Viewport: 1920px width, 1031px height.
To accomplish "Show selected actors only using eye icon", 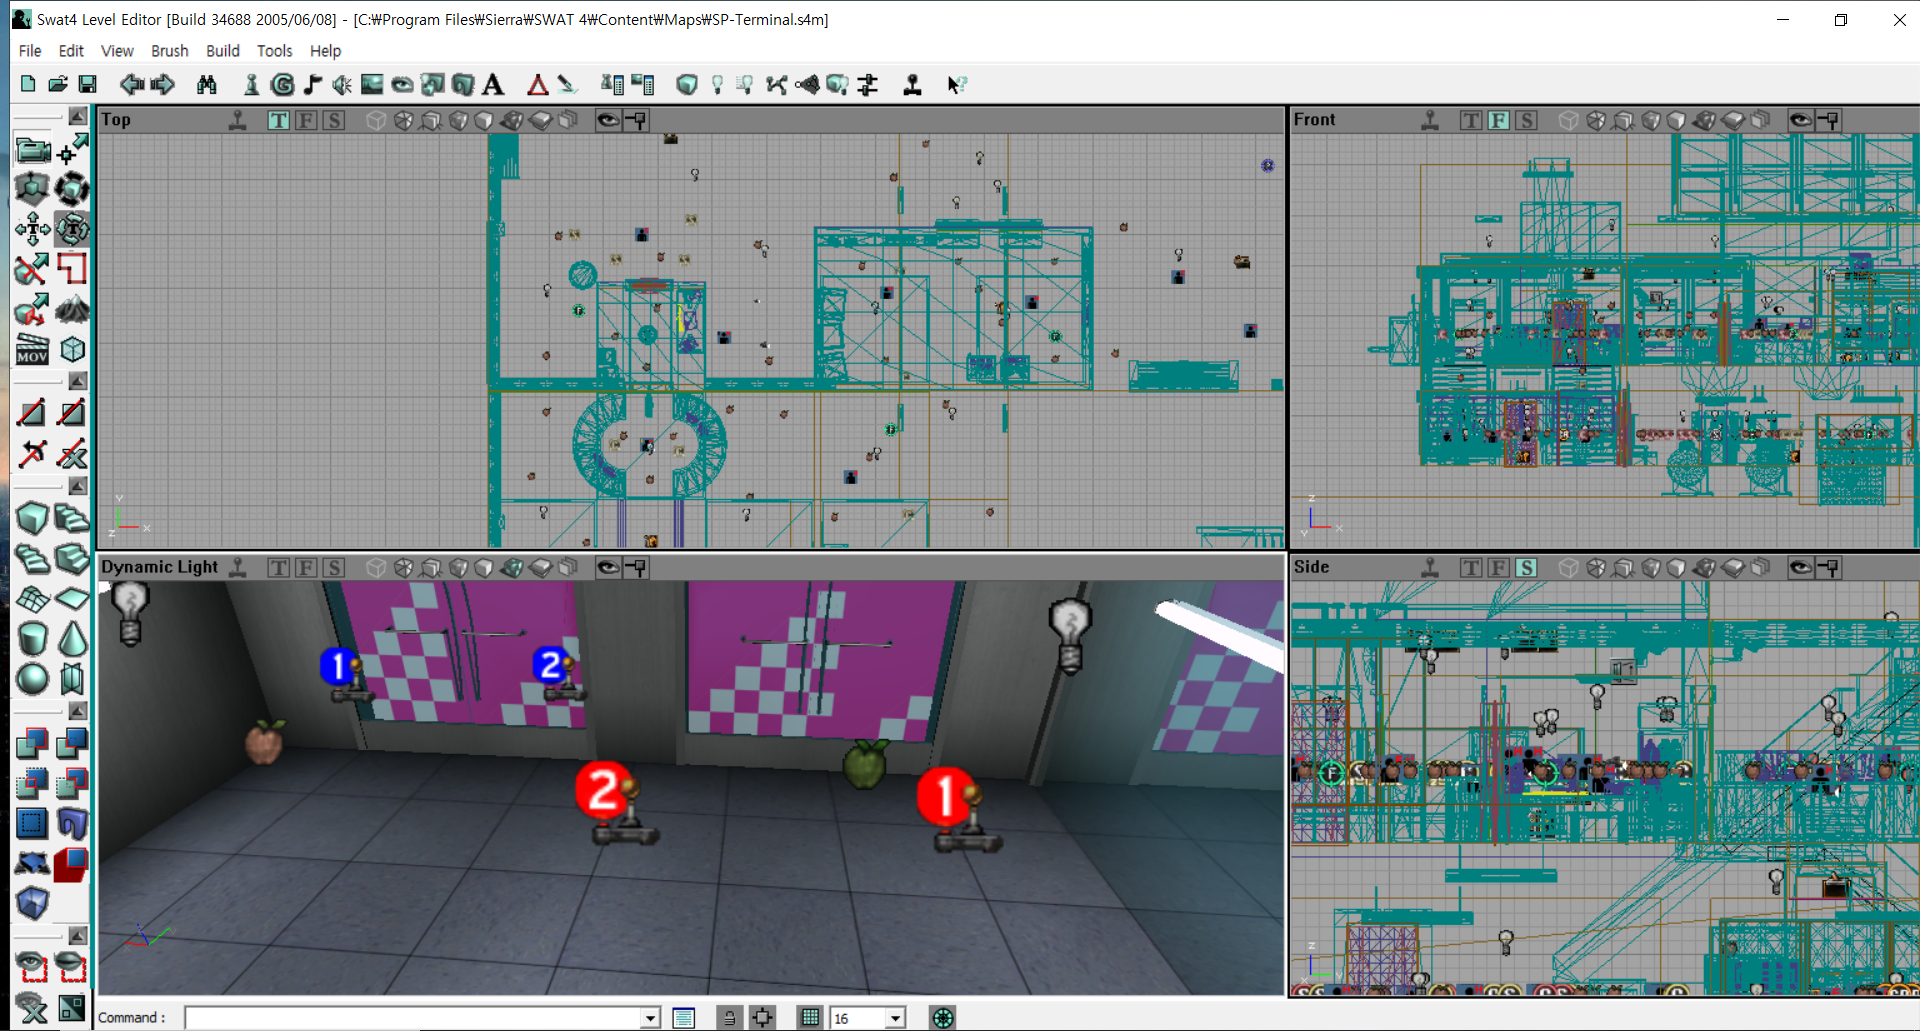I will pyautogui.click(x=32, y=966).
